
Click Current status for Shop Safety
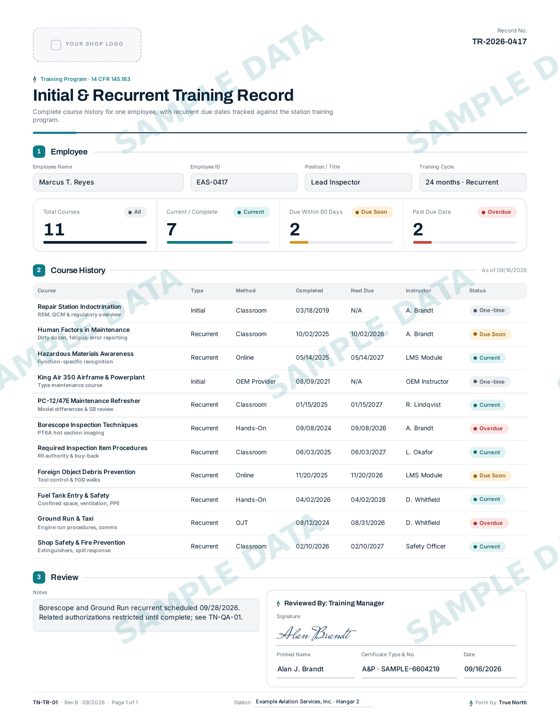coord(487,547)
